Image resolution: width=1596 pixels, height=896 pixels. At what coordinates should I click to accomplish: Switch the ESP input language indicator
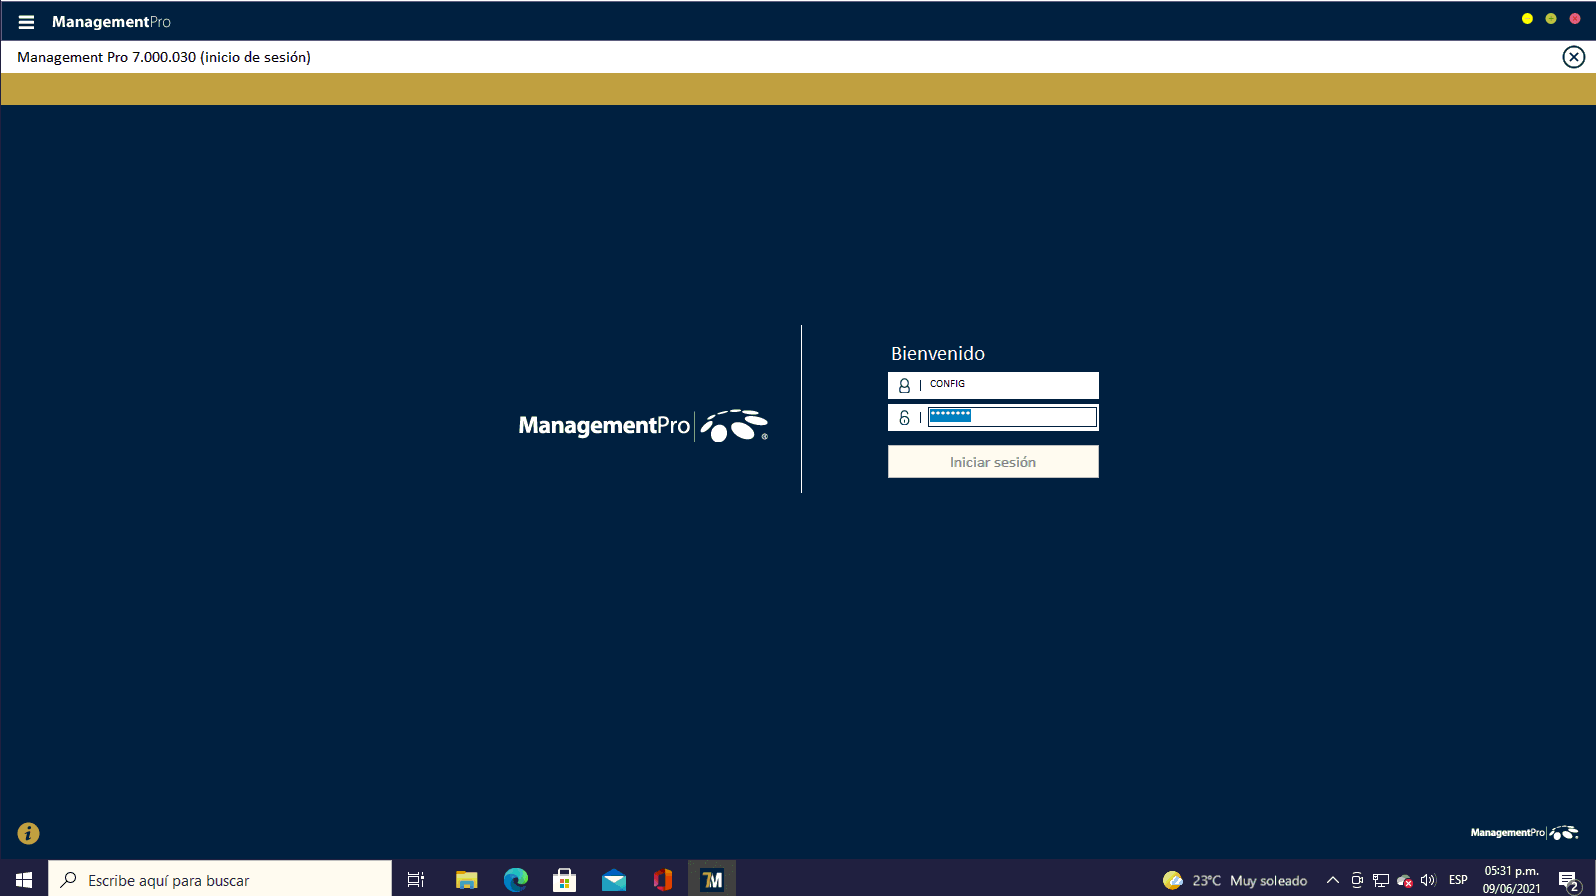(x=1458, y=880)
